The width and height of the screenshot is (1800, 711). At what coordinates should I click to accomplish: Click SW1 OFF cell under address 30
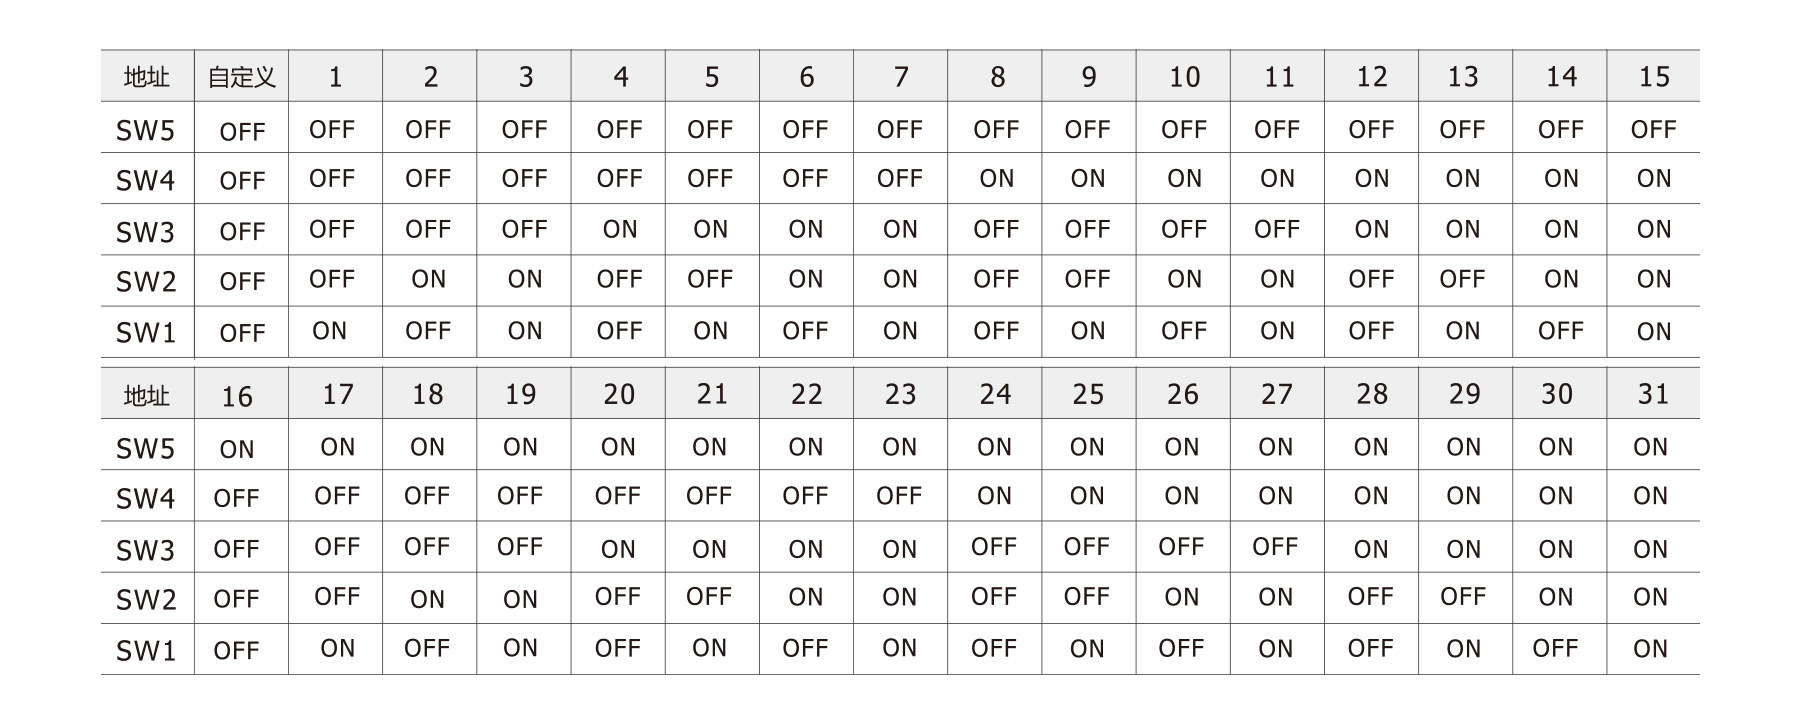[1555, 648]
